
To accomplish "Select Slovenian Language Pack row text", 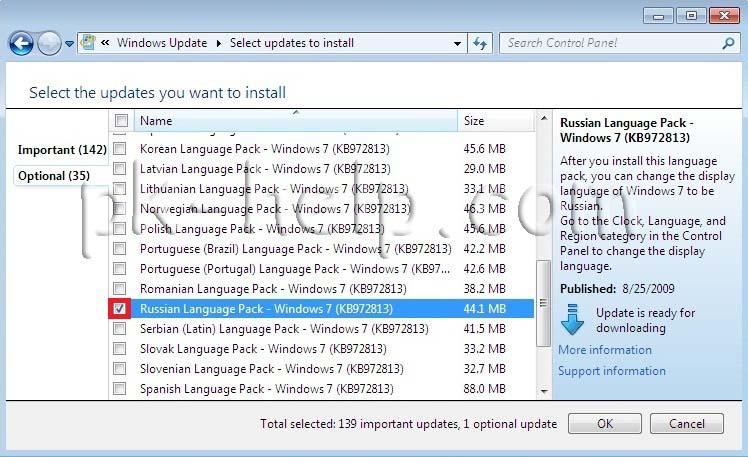I will click(272, 369).
